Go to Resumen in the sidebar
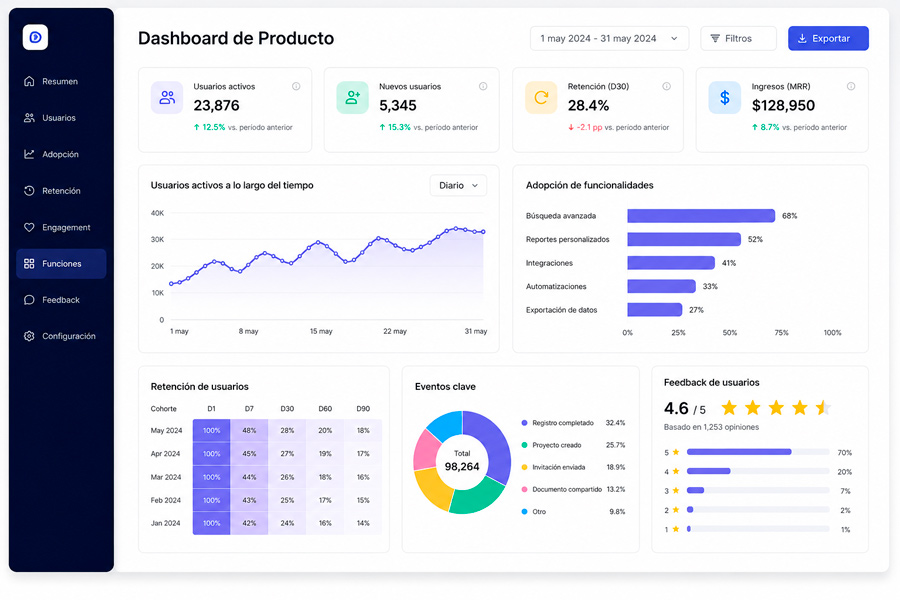 coord(61,81)
